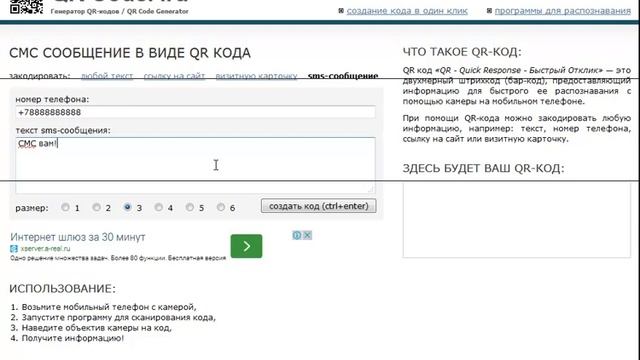
Task: Switch to 'любой текст' encoding tab
Action: click(x=107, y=76)
